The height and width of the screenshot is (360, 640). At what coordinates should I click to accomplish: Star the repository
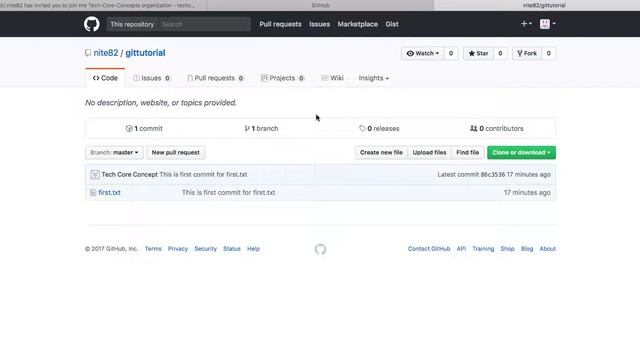coord(478,53)
